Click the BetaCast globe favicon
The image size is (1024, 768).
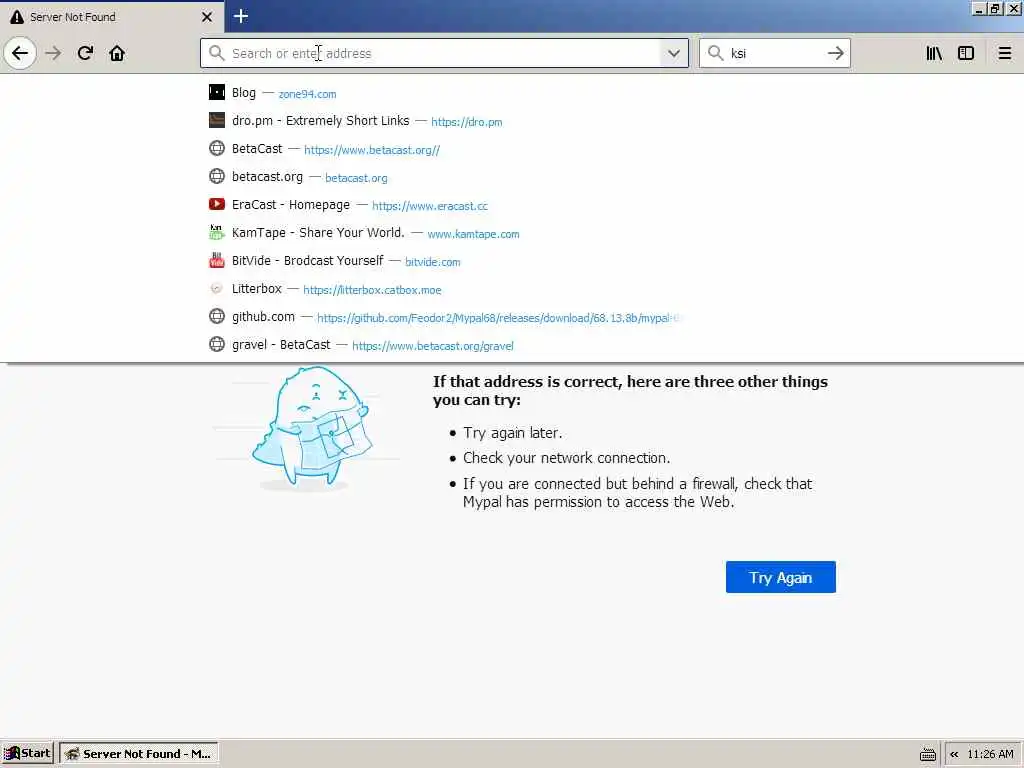217,148
